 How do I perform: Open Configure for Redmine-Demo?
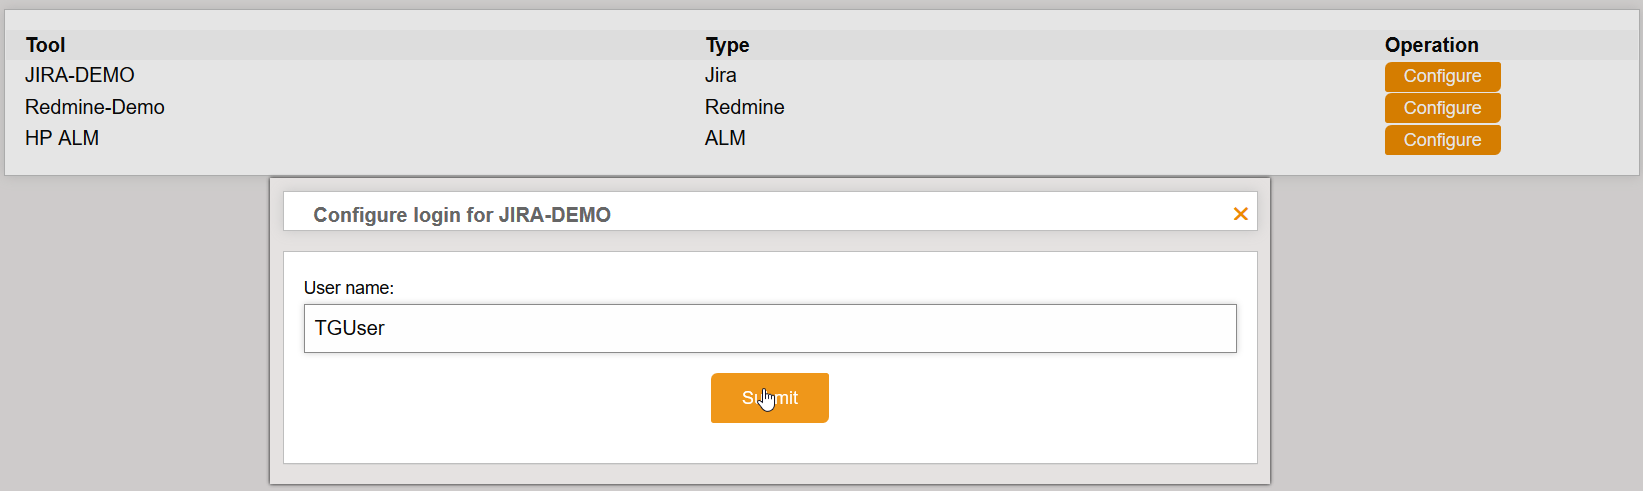[1442, 108]
